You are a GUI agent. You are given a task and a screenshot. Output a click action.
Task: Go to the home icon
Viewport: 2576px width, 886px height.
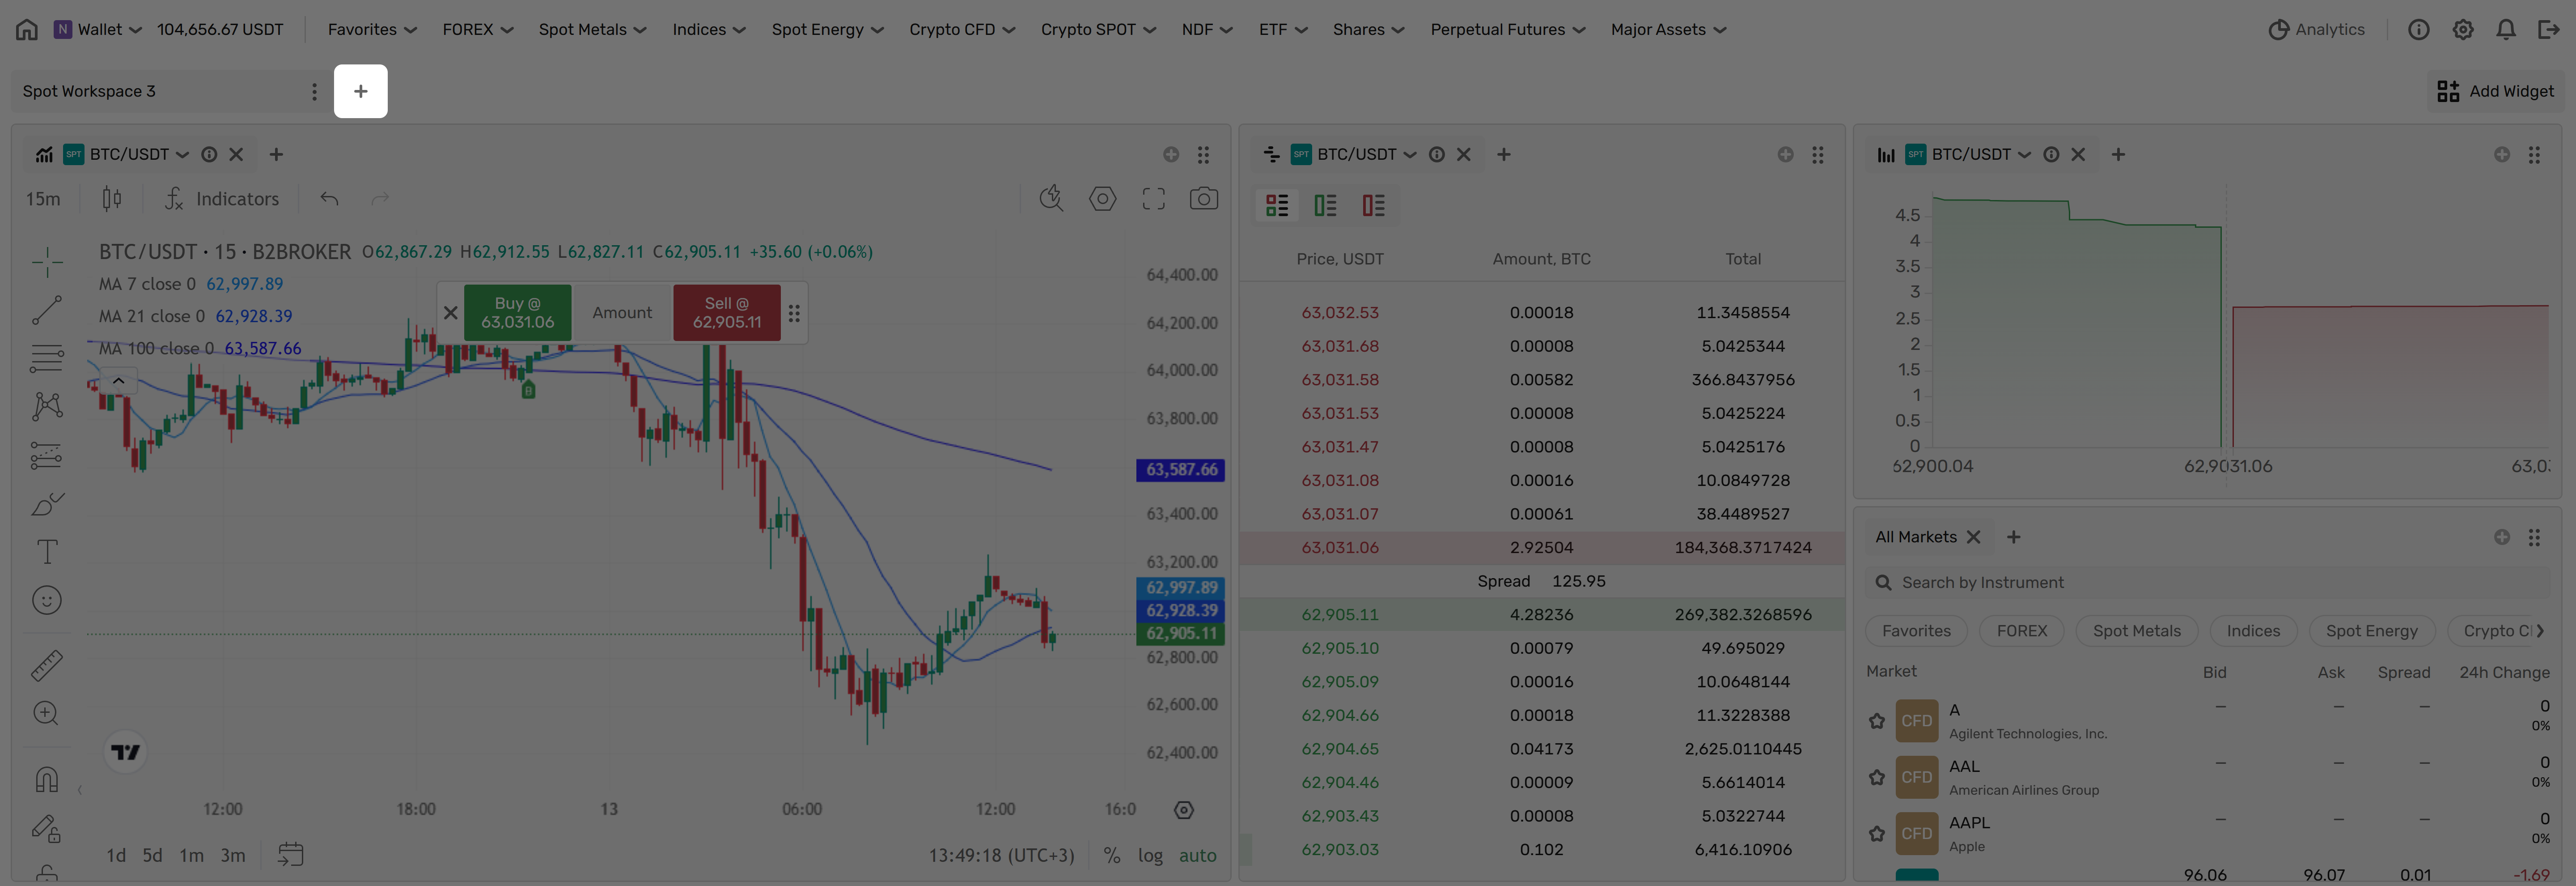27,29
